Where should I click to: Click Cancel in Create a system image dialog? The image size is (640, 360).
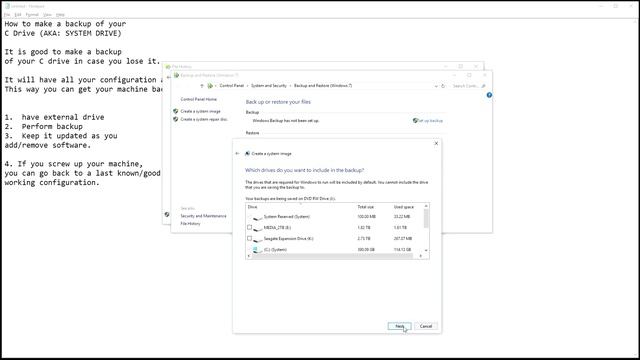(x=426, y=326)
